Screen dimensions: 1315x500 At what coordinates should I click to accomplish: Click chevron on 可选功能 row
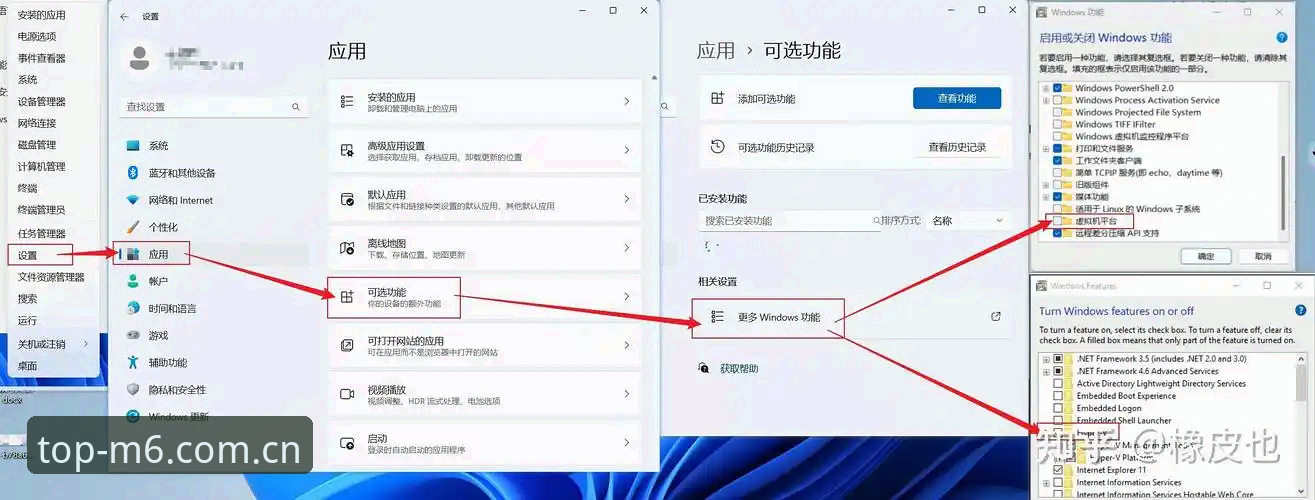pos(626,297)
